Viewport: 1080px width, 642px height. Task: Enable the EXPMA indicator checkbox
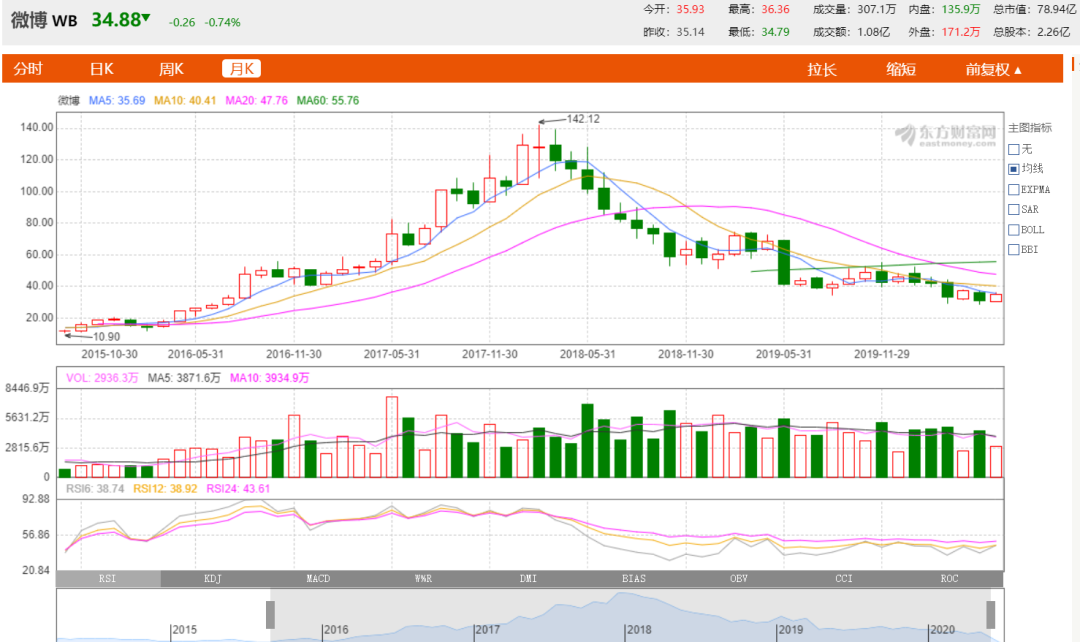coord(1013,189)
